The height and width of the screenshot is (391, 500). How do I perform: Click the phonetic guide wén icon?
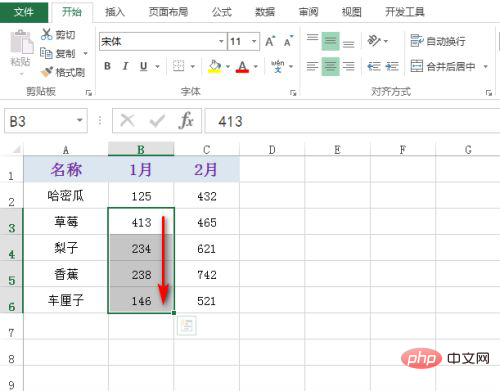pyautogui.click(x=277, y=66)
